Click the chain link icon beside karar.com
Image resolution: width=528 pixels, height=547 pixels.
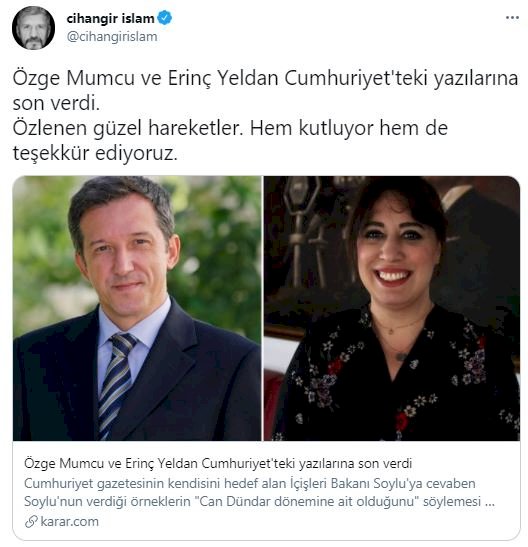31,522
